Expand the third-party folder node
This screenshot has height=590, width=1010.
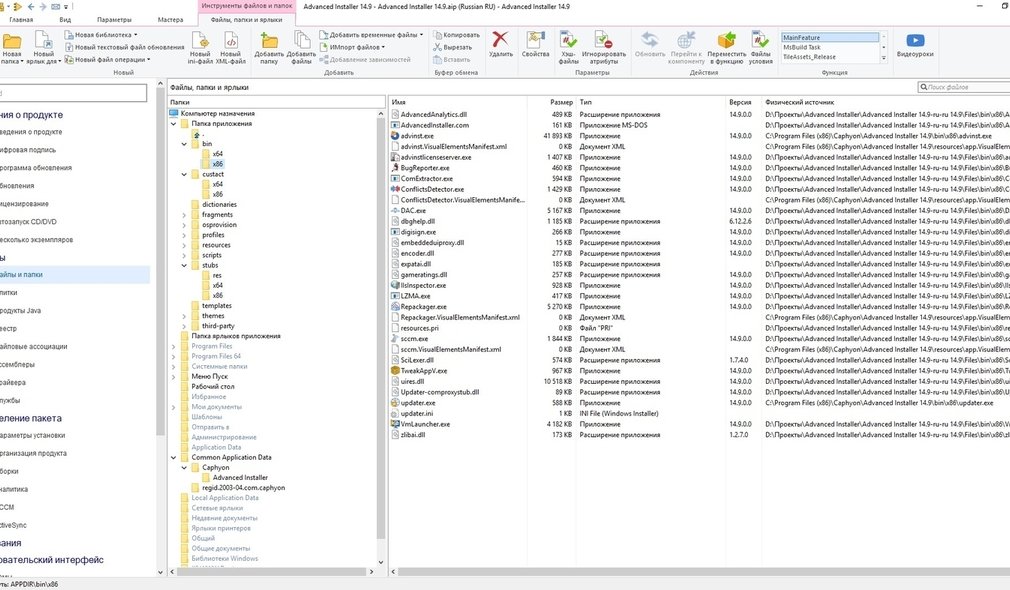pyautogui.click(x=184, y=327)
